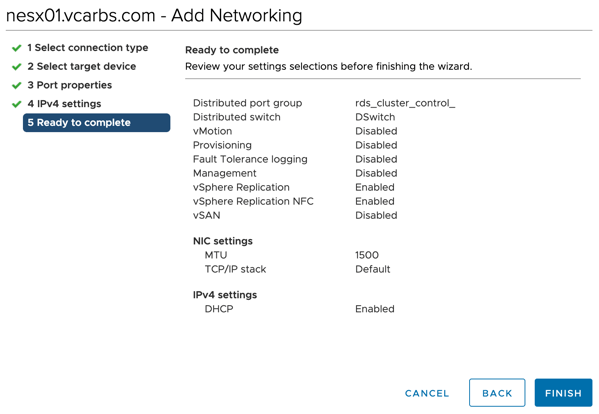Cancel the Add Networking wizard

pyautogui.click(x=427, y=393)
